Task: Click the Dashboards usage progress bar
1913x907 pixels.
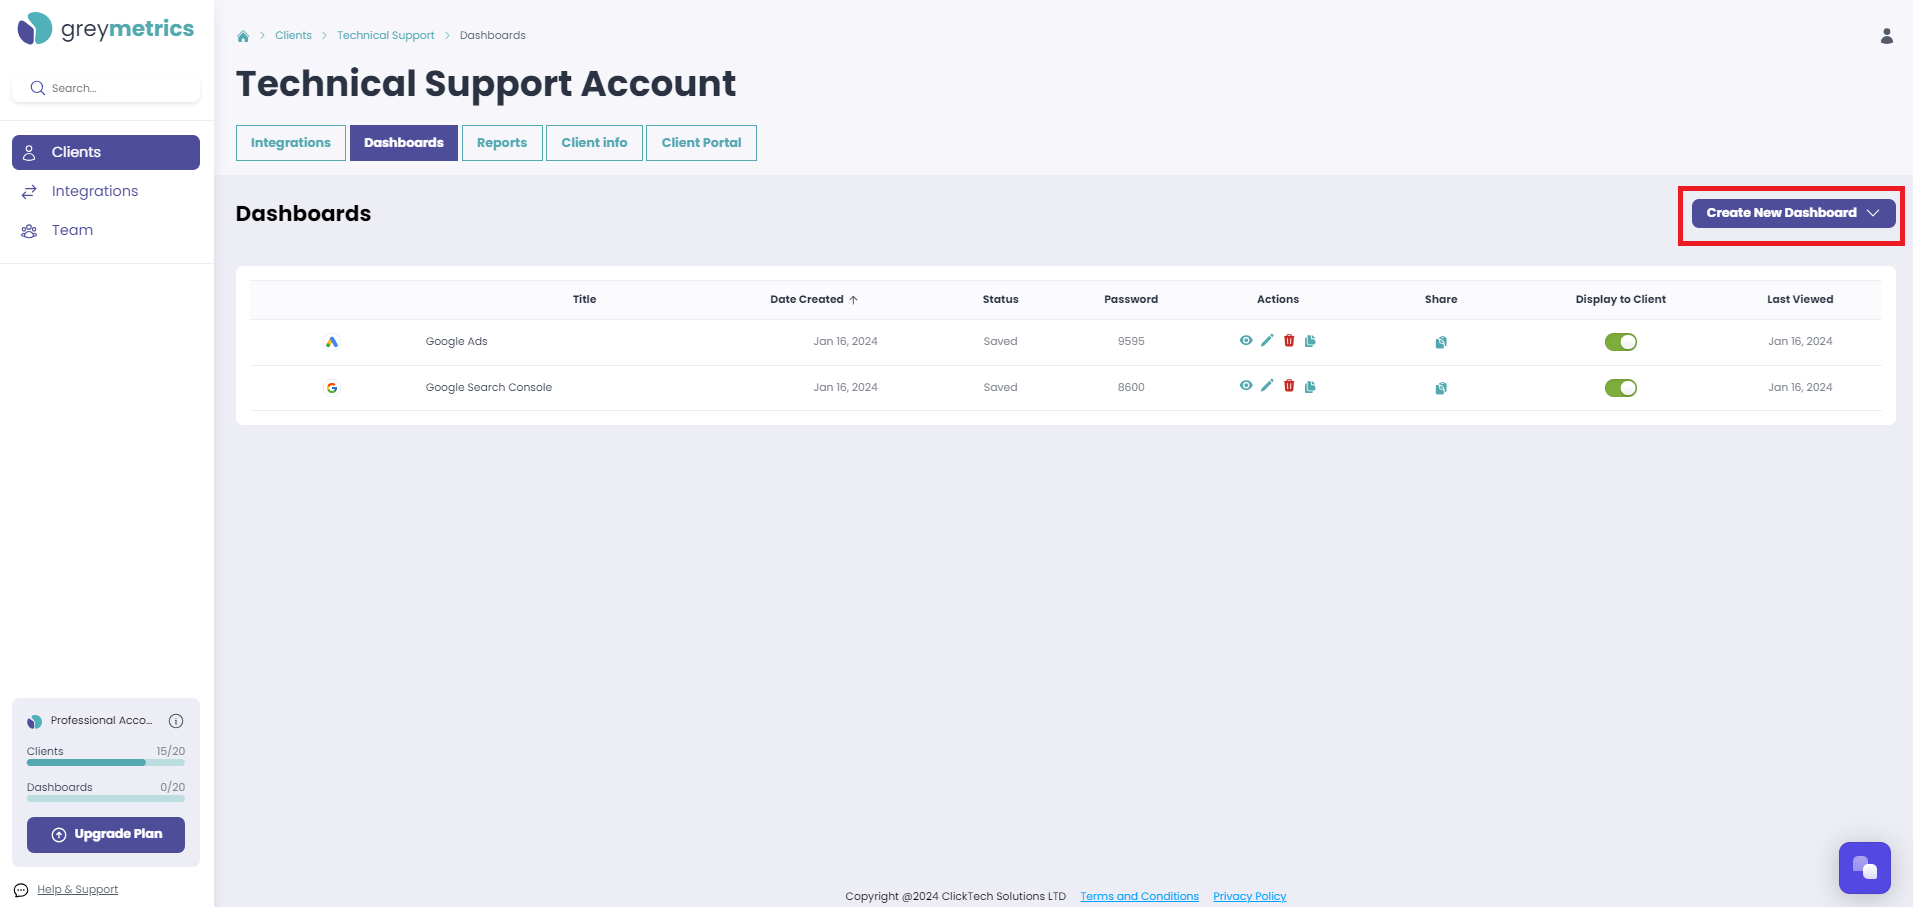Action: (x=106, y=798)
